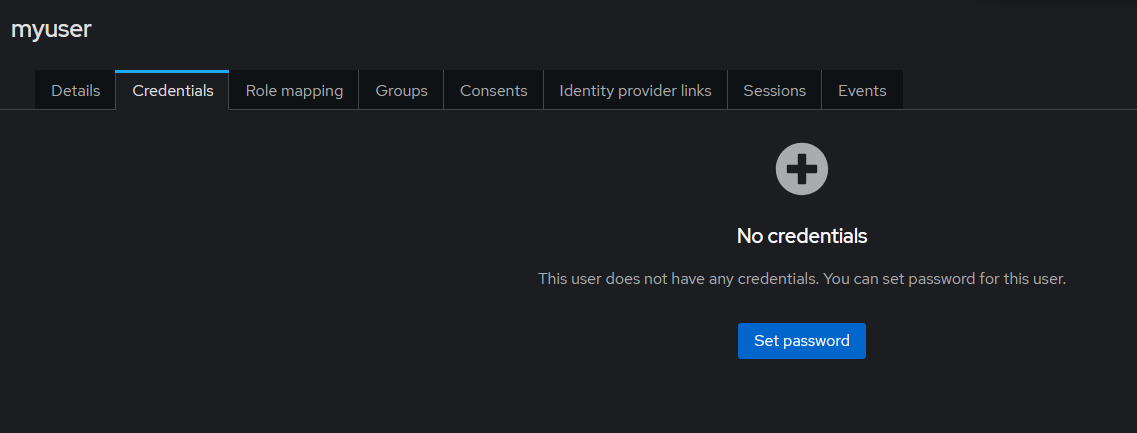Add a credential using the circular plus icon
Screen dimensions: 1137x433
pyautogui.click(x=801, y=169)
